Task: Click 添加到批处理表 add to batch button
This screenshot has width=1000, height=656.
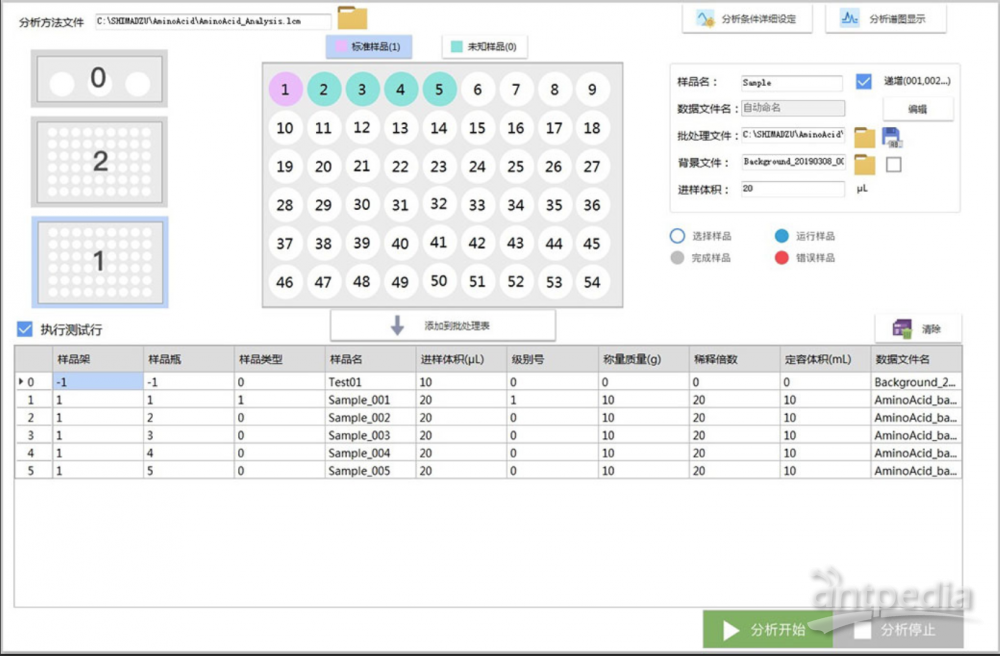Action: (443, 326)
